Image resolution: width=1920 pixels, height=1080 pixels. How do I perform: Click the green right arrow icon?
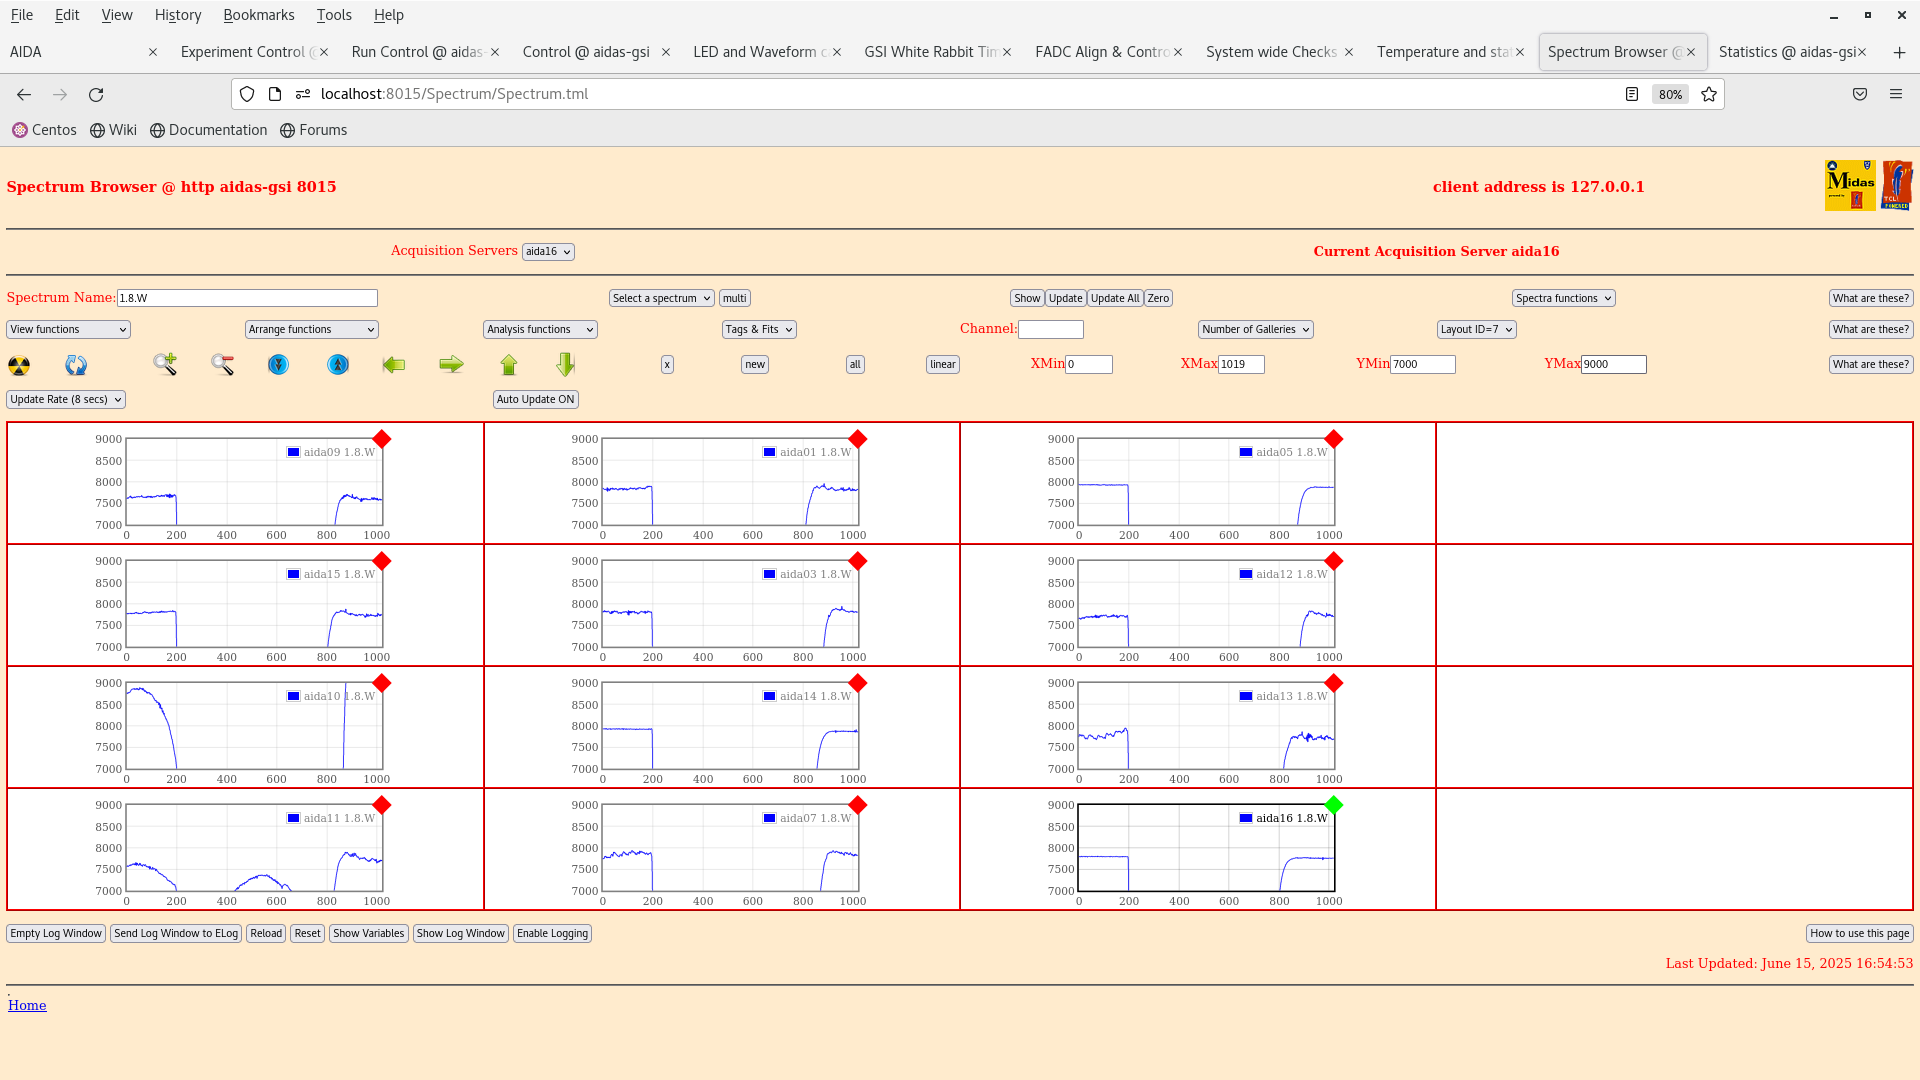click(x=451, y=365)
